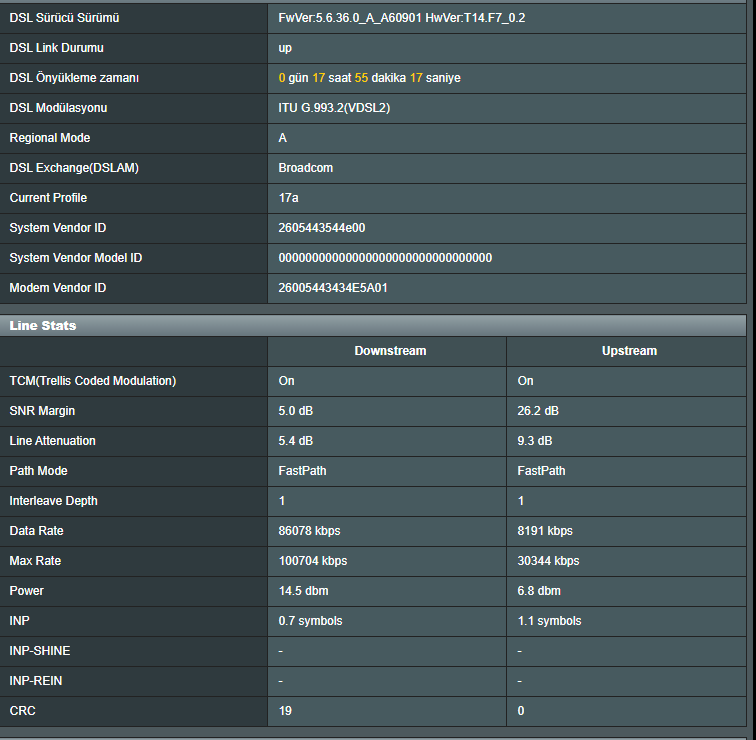Image resolution: width=756 pixels, height=740 pixels.
Task: Click the Upstream column header
Action: tap(629, 351)
